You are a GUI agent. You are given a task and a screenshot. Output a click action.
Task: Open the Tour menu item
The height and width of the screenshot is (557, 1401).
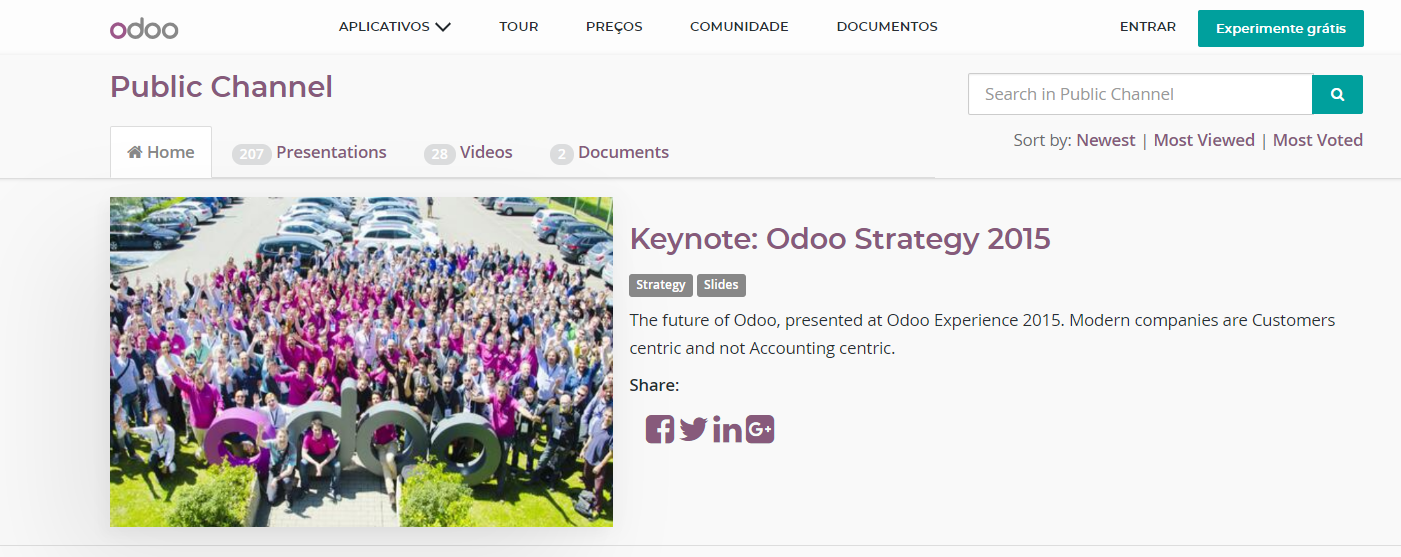pos(519,27)
